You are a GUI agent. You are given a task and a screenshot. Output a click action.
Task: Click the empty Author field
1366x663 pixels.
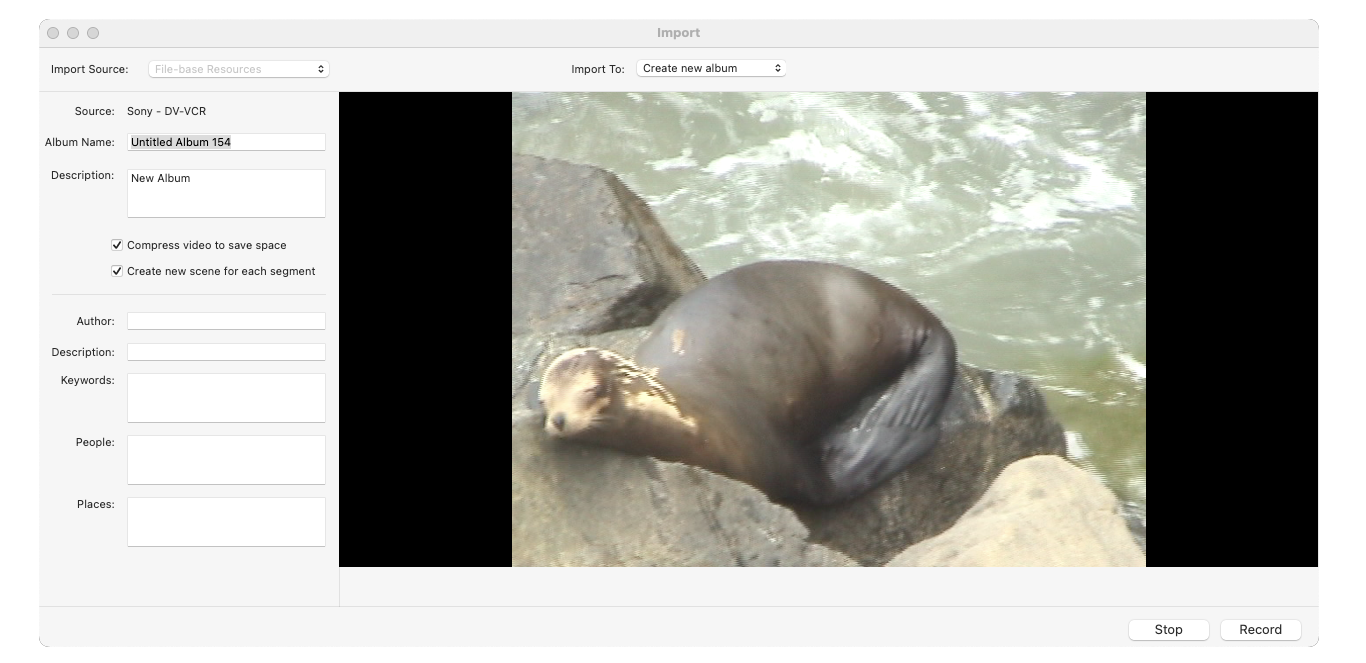225,320
